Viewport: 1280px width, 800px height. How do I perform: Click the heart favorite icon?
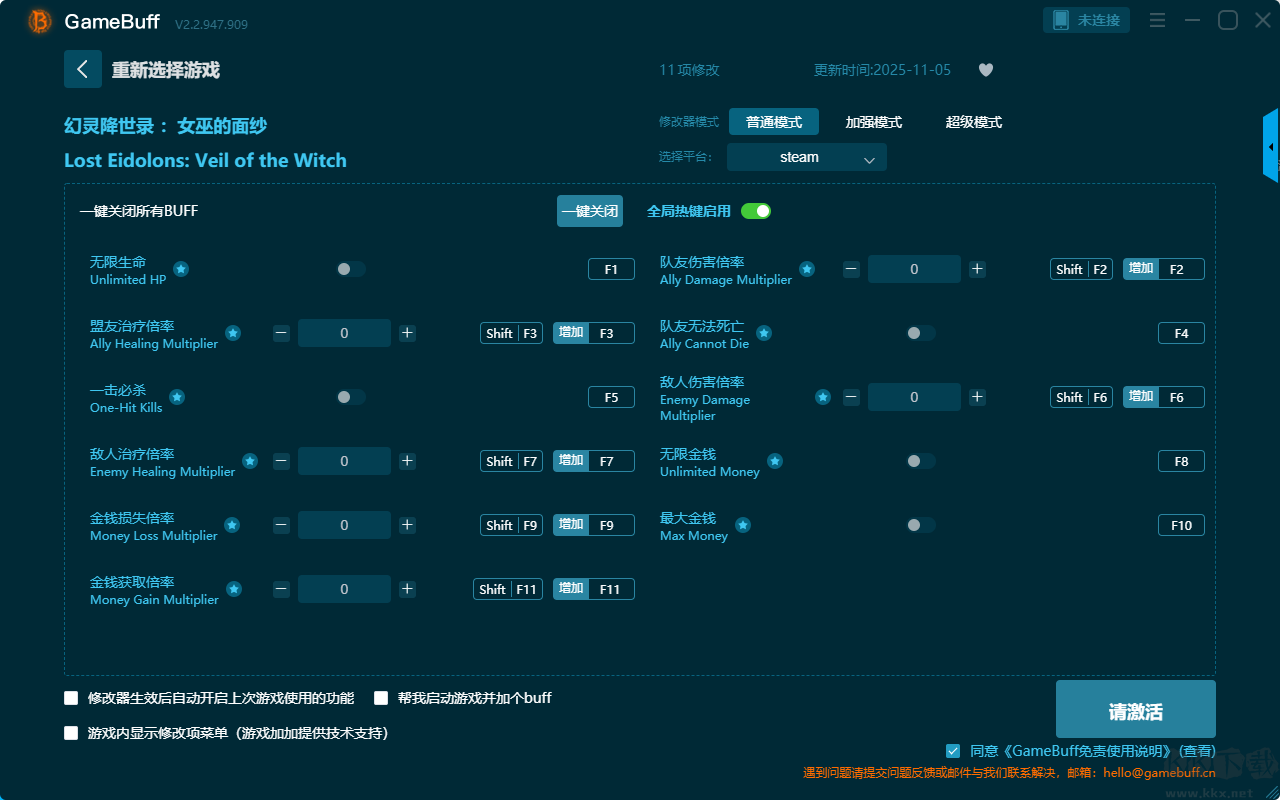click(985, 70)
